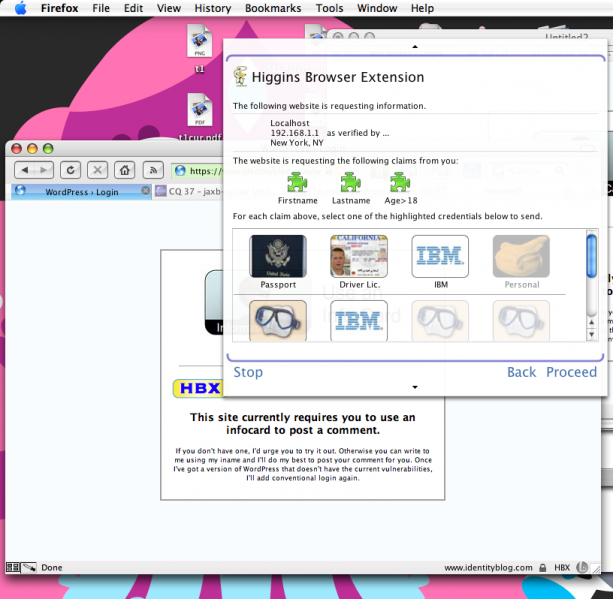Select the Driver Lic. credential card
This screenshot has height=599, width=613.
coord(359,256)
